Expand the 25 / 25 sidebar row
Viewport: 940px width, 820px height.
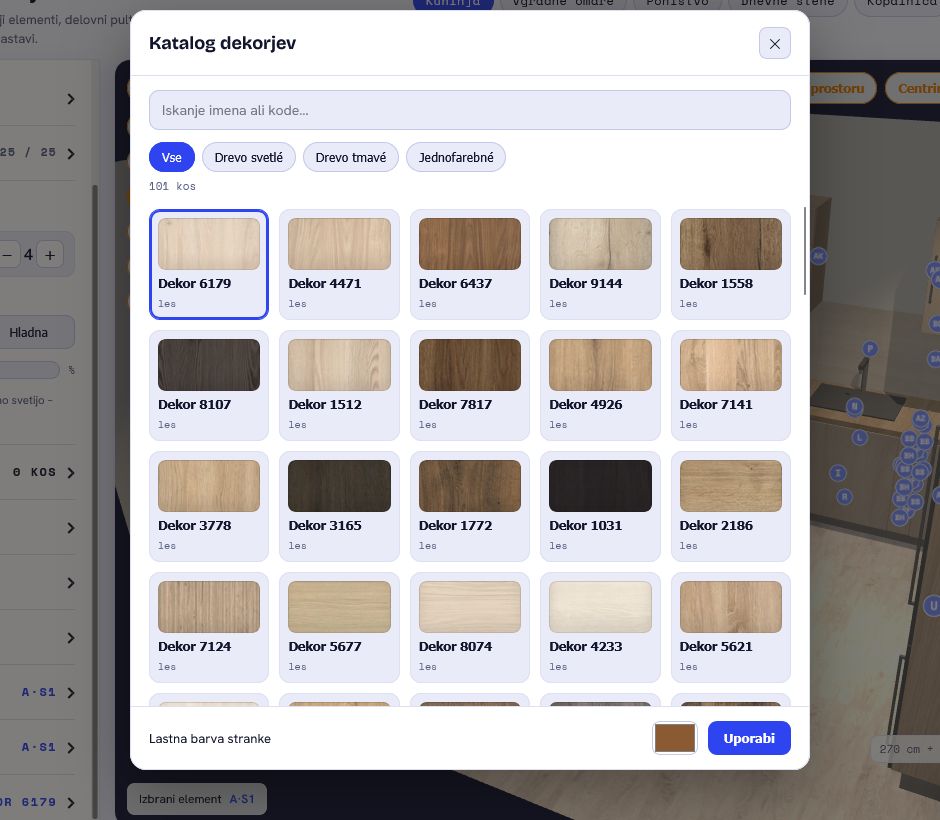pyautogui.click(x=37, y=153)
